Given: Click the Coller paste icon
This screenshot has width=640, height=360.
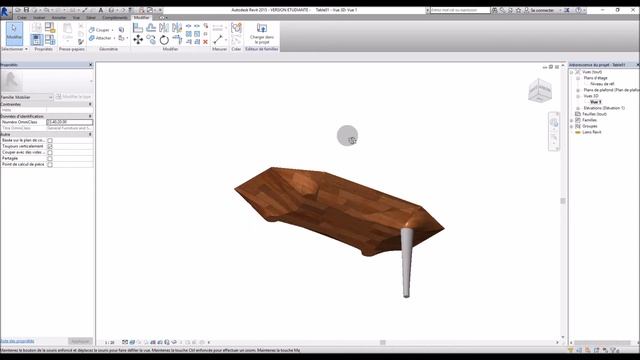Looking at the screenshot, I should pos(67,29).
